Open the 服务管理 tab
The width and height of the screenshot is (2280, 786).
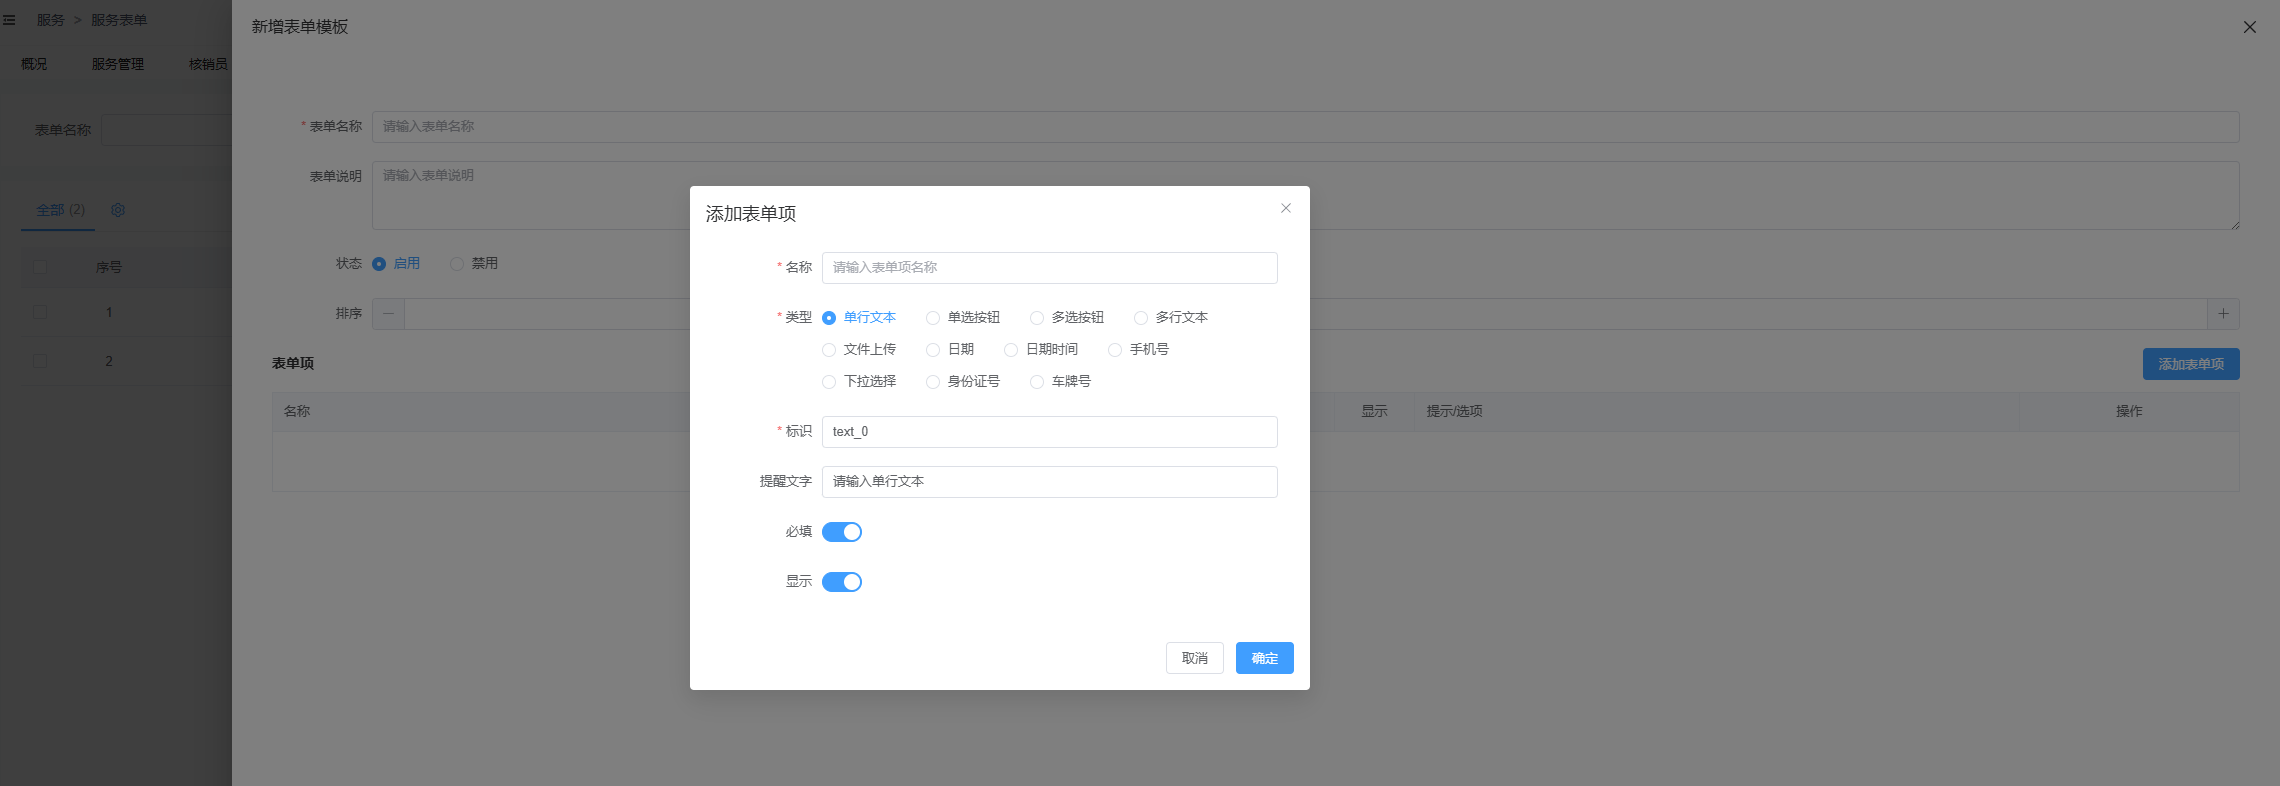(x=118, y=64)
